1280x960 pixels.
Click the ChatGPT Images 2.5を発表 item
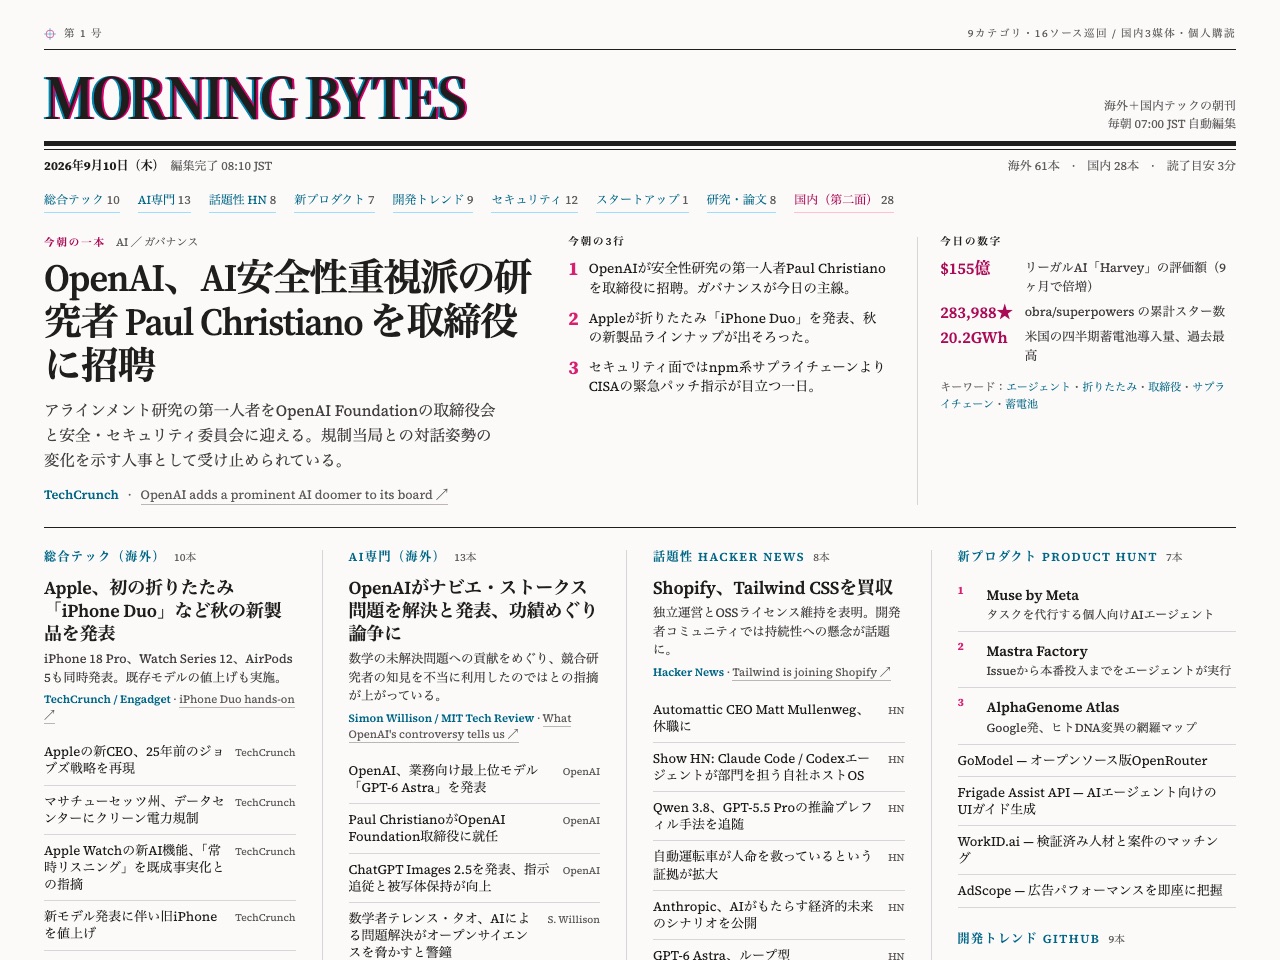pyautogui.click(x=474, y=878)
